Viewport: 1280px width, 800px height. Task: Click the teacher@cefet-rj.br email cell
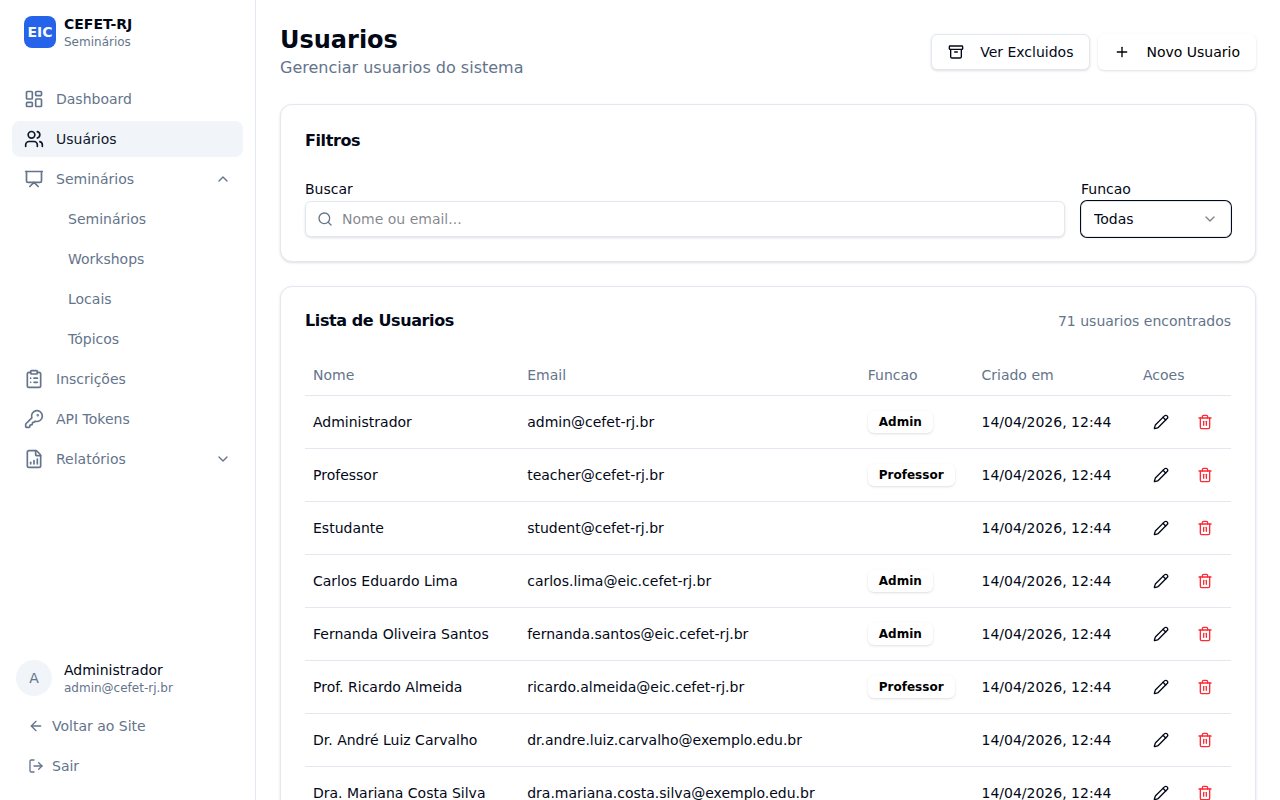pos(595,475)
